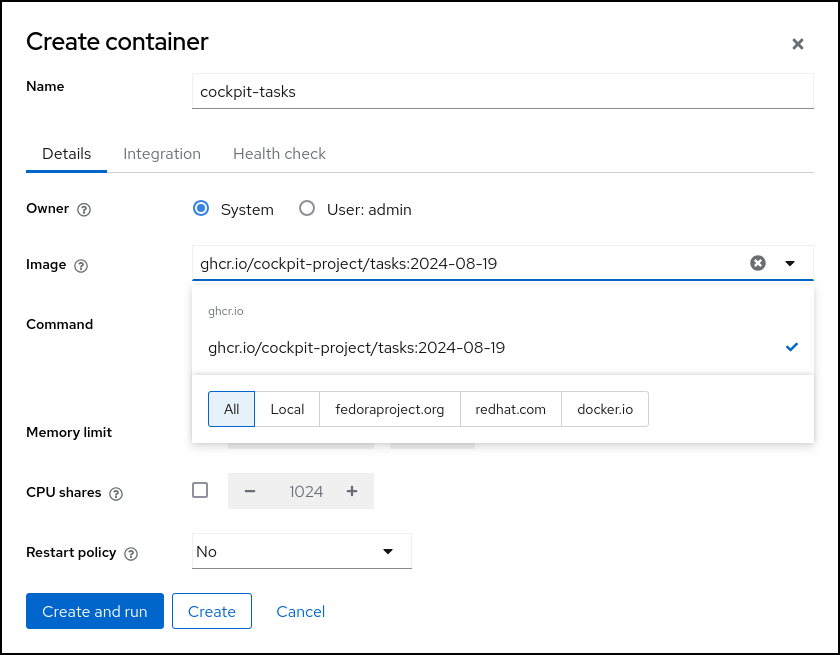Click the Cancel link
The image size is (840, 655).
pos(301,611)
